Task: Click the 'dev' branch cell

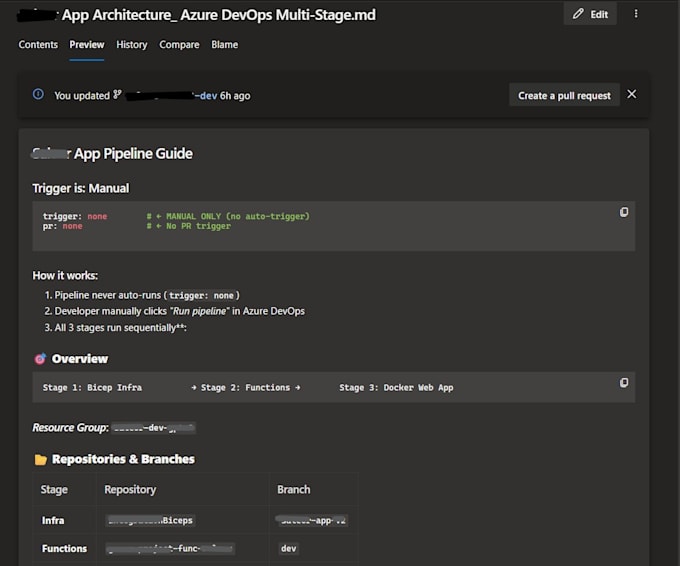Action: coord(288,549)
